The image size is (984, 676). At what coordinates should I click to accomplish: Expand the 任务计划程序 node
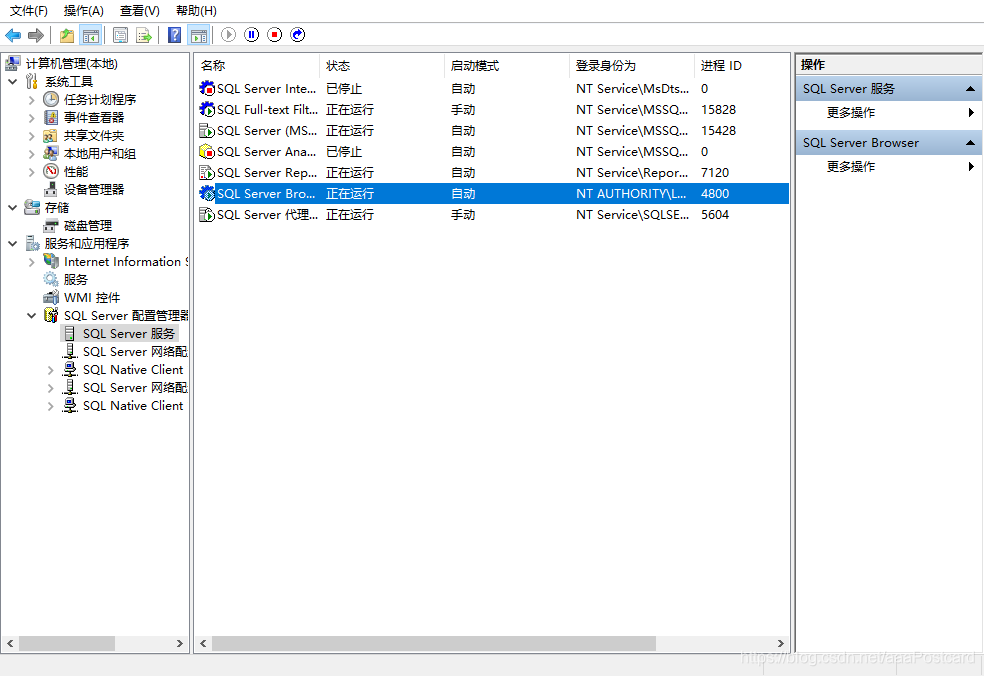(x=31, y=100)
